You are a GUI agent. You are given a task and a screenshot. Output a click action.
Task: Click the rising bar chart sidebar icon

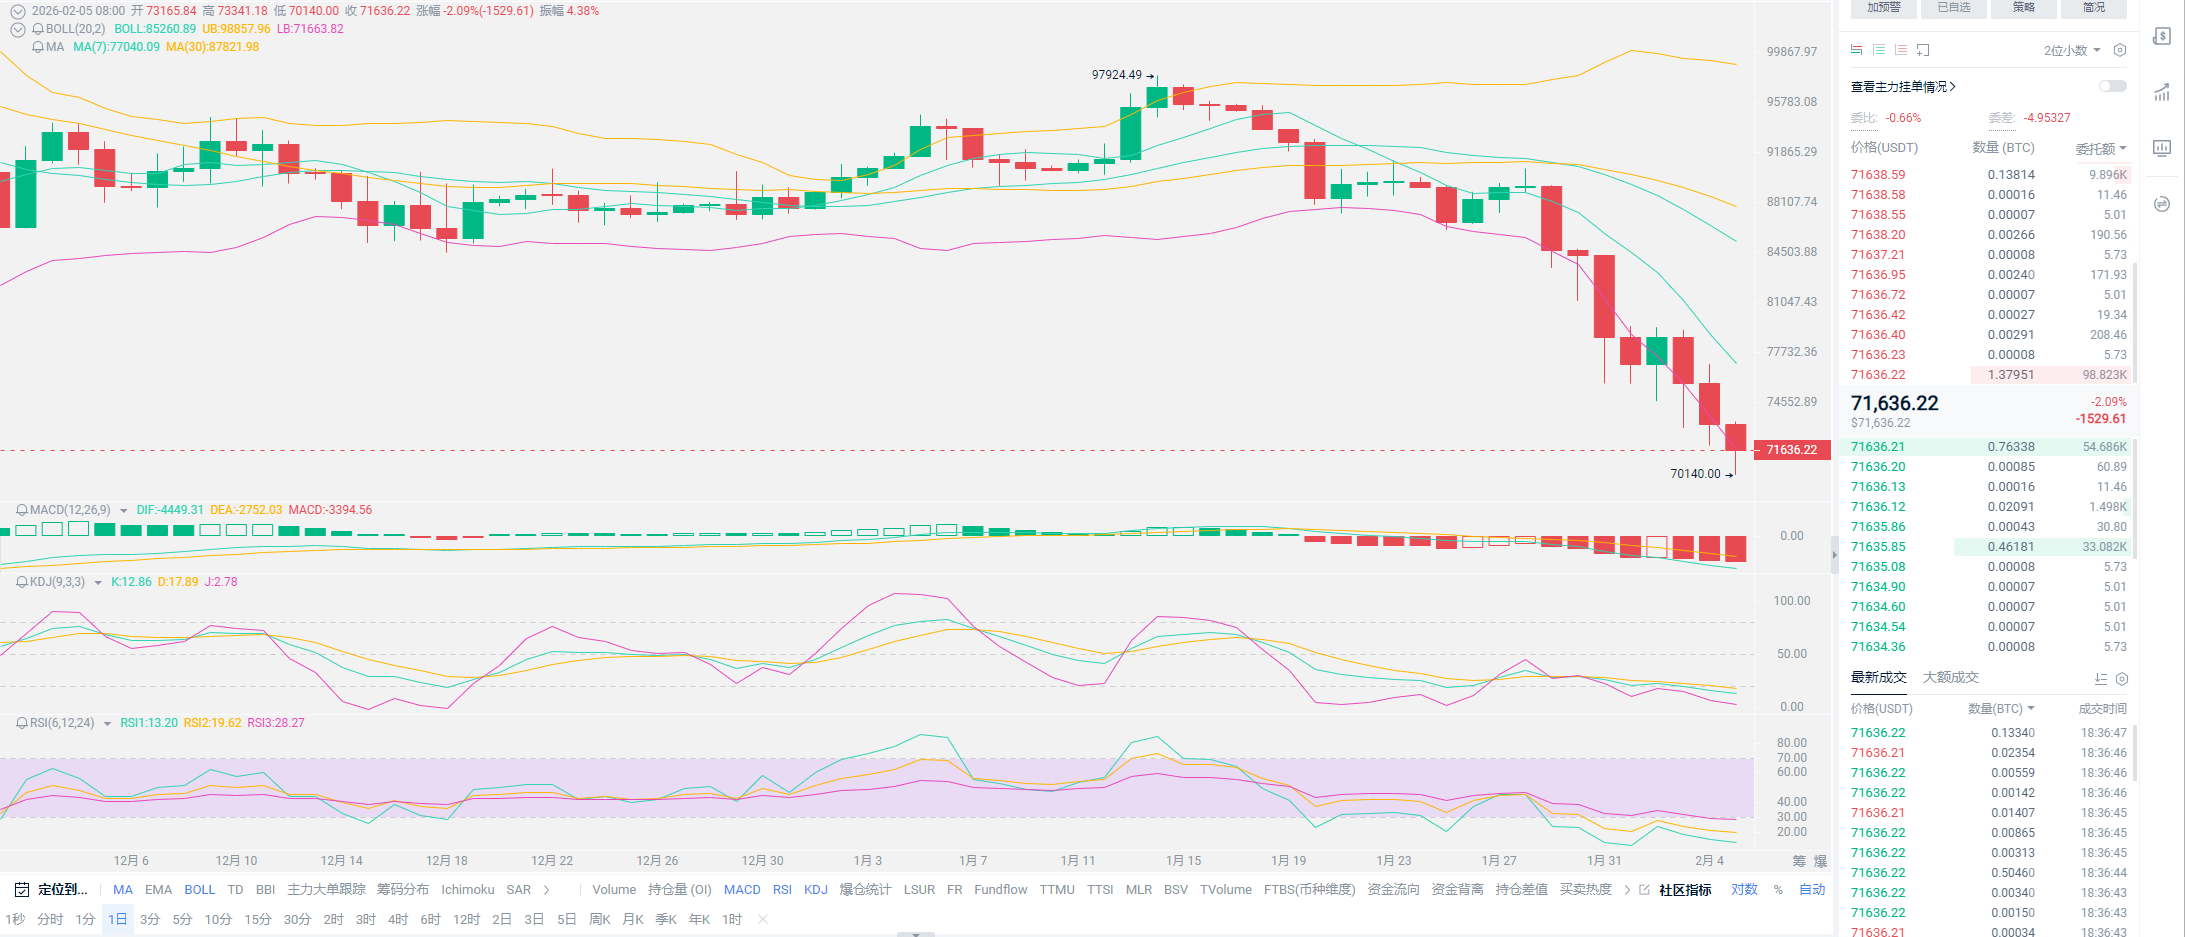[2162, 93]
